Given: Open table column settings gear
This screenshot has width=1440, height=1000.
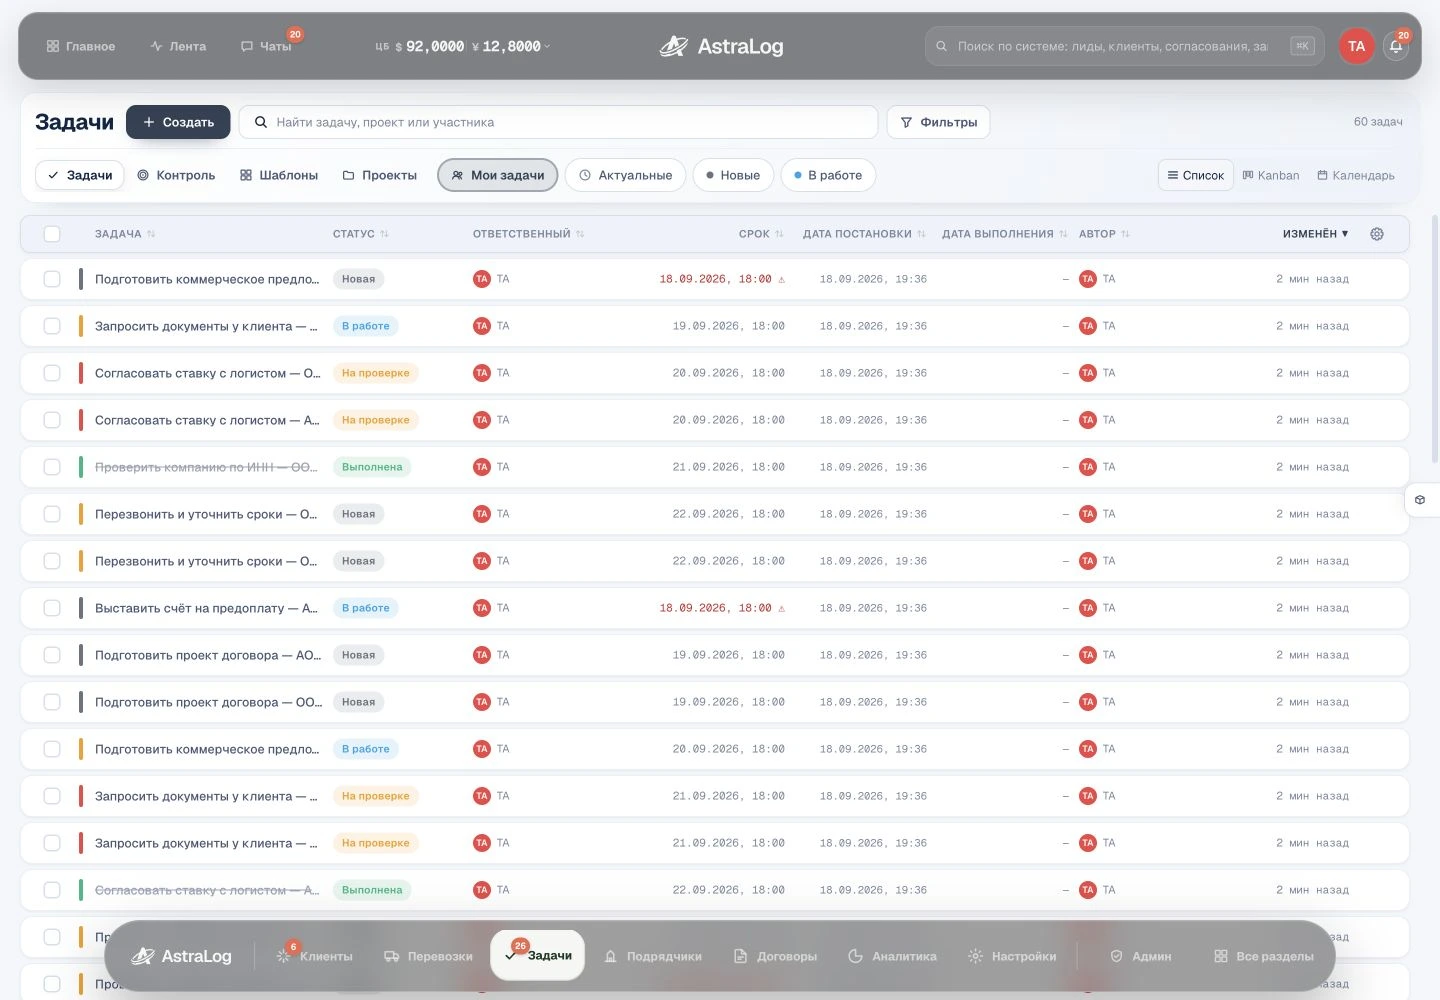Looking at the screenshot, I should click(x=1377, y=234).
